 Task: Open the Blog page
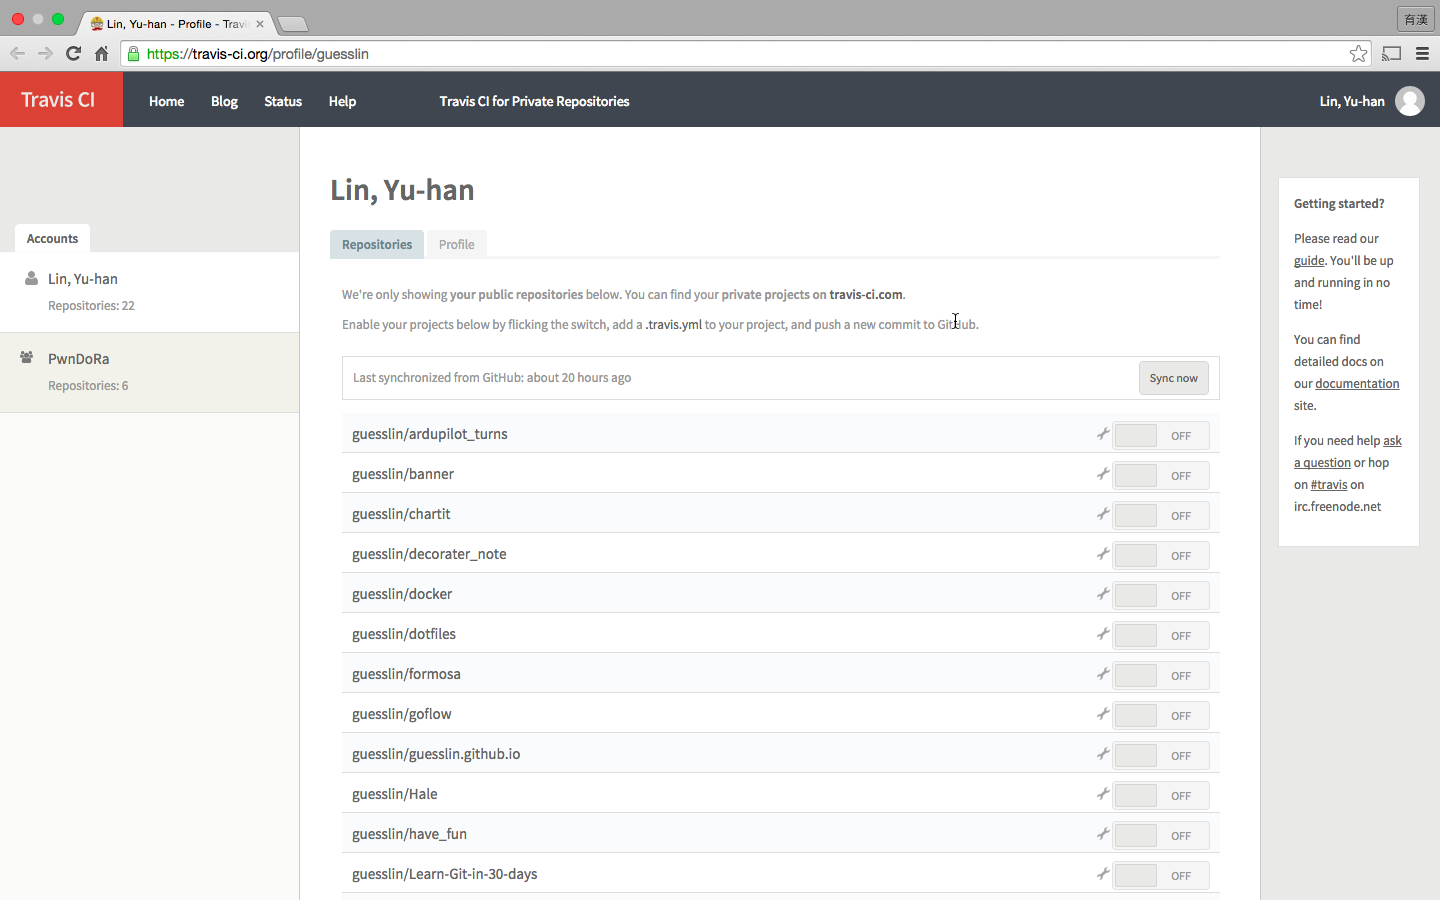coord(224,101)
